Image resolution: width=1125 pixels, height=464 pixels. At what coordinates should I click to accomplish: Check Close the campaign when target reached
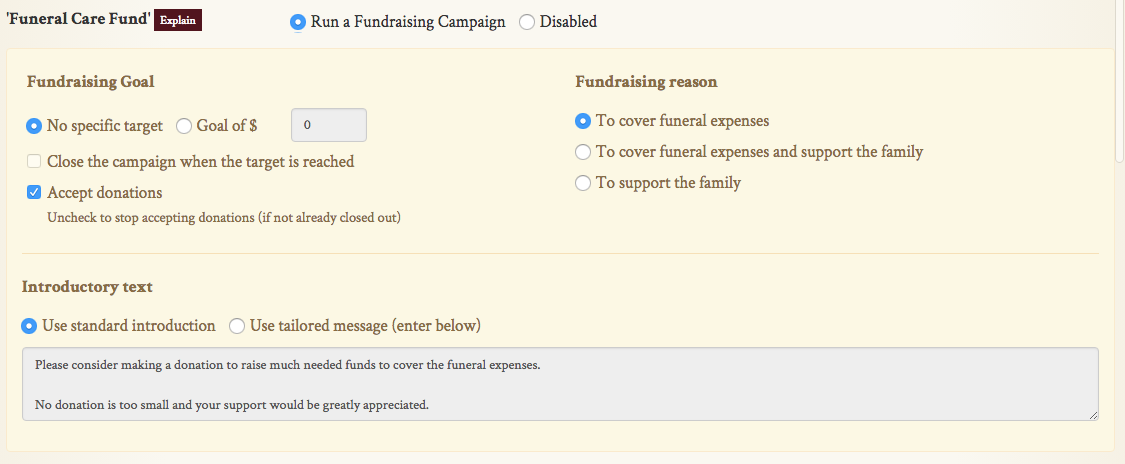(34, 161)
